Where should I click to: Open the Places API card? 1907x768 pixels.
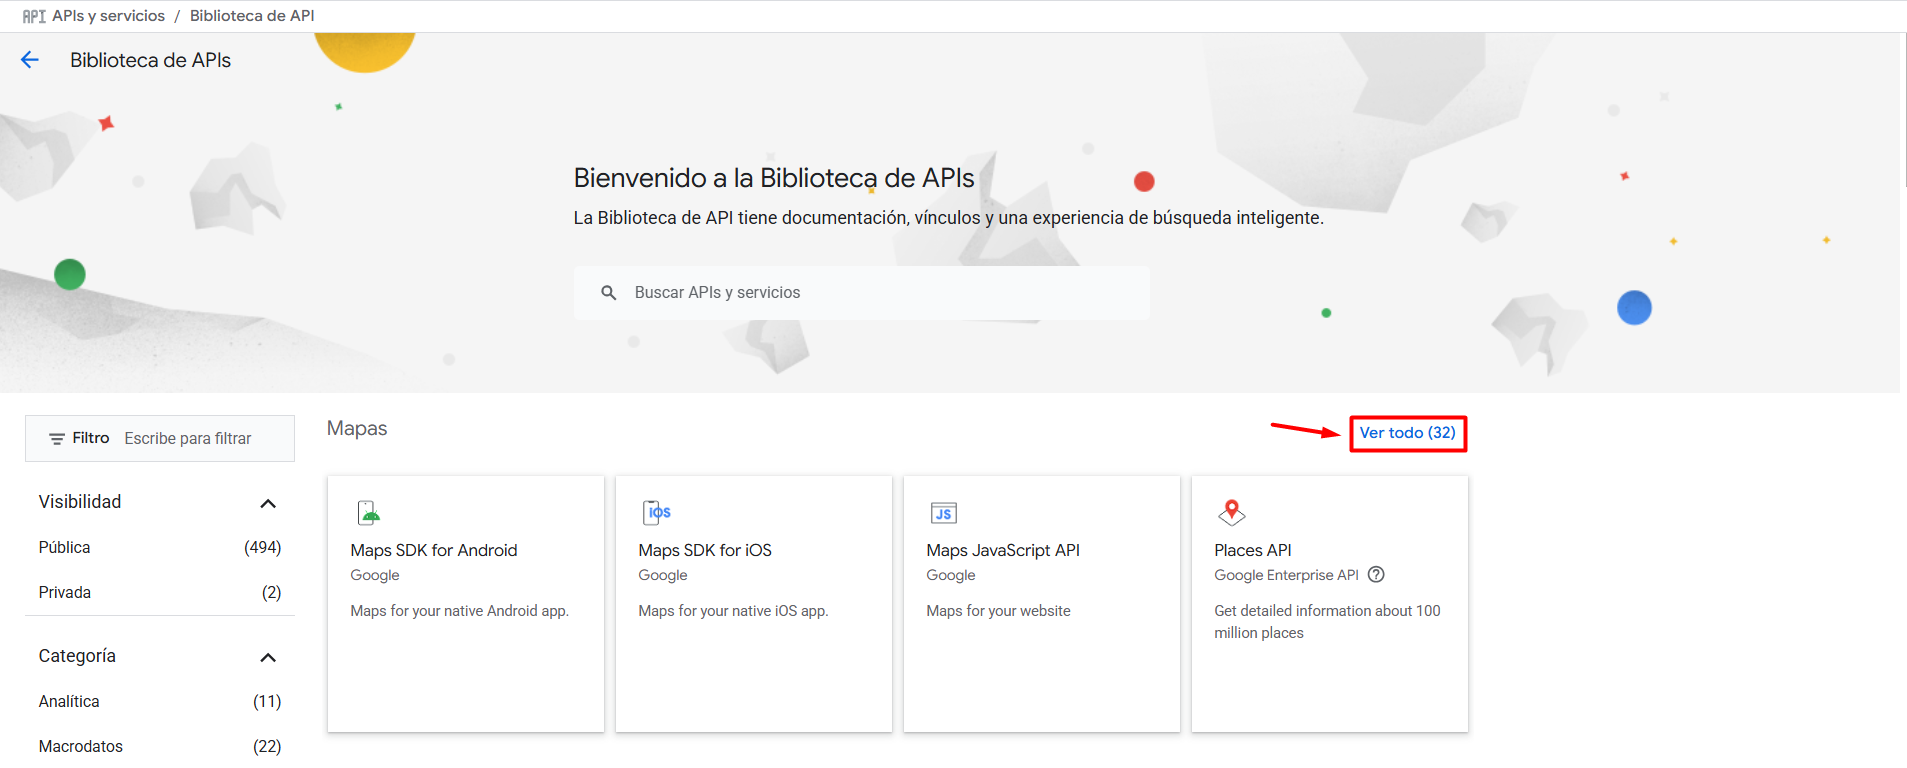[x=1330, y=604]
